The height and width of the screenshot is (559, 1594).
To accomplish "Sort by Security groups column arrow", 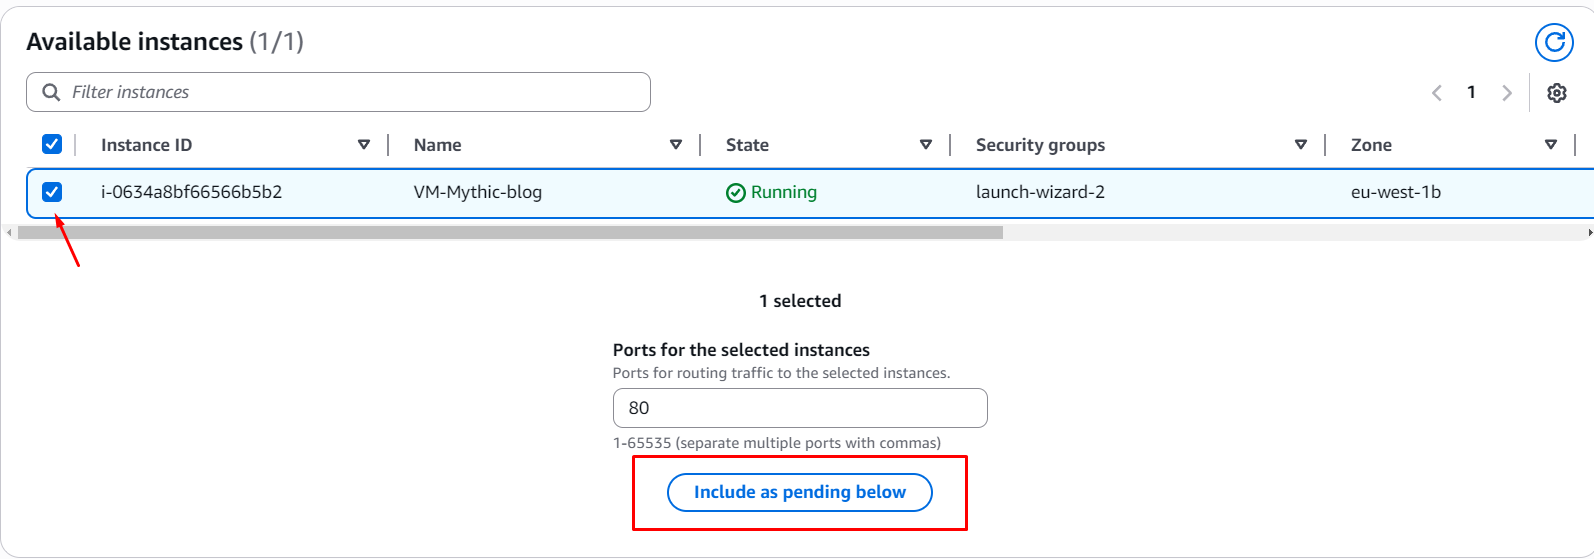I will (1301, 145).
